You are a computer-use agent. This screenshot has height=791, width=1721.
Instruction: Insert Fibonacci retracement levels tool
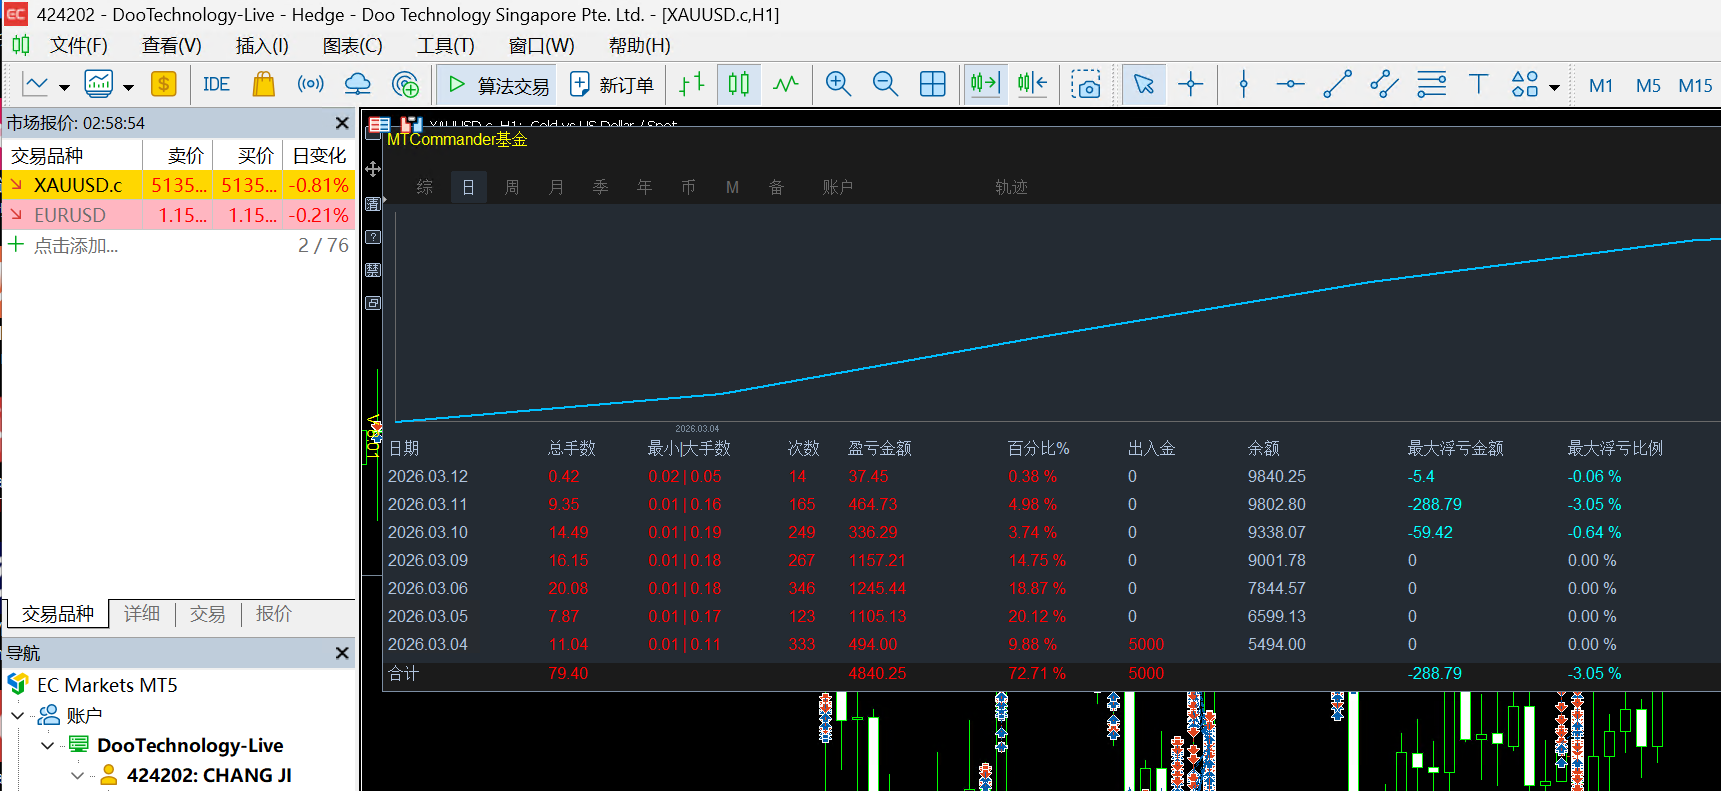click(1431, 84)
